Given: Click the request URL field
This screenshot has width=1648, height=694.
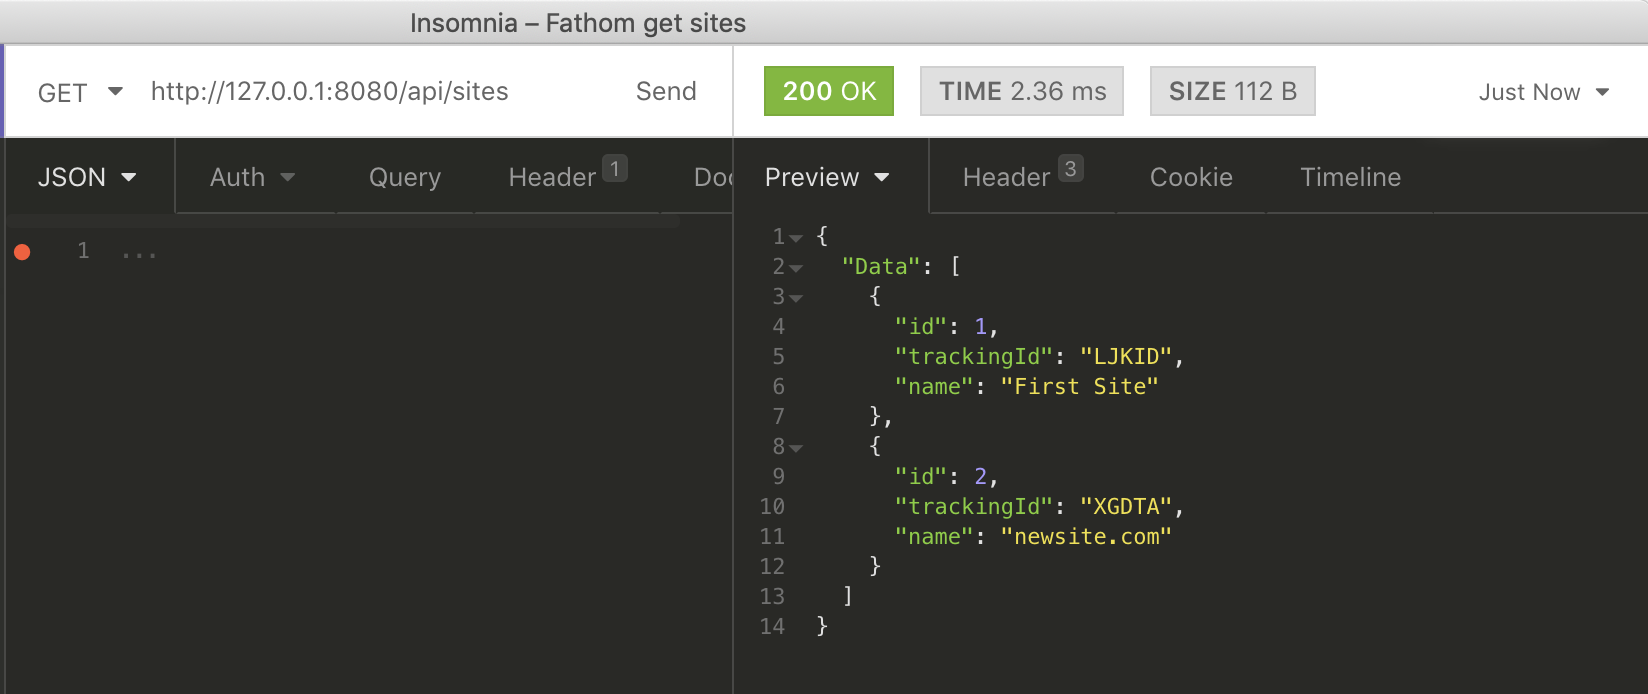Looking at the screenshot, I should [x=330, y=91].
